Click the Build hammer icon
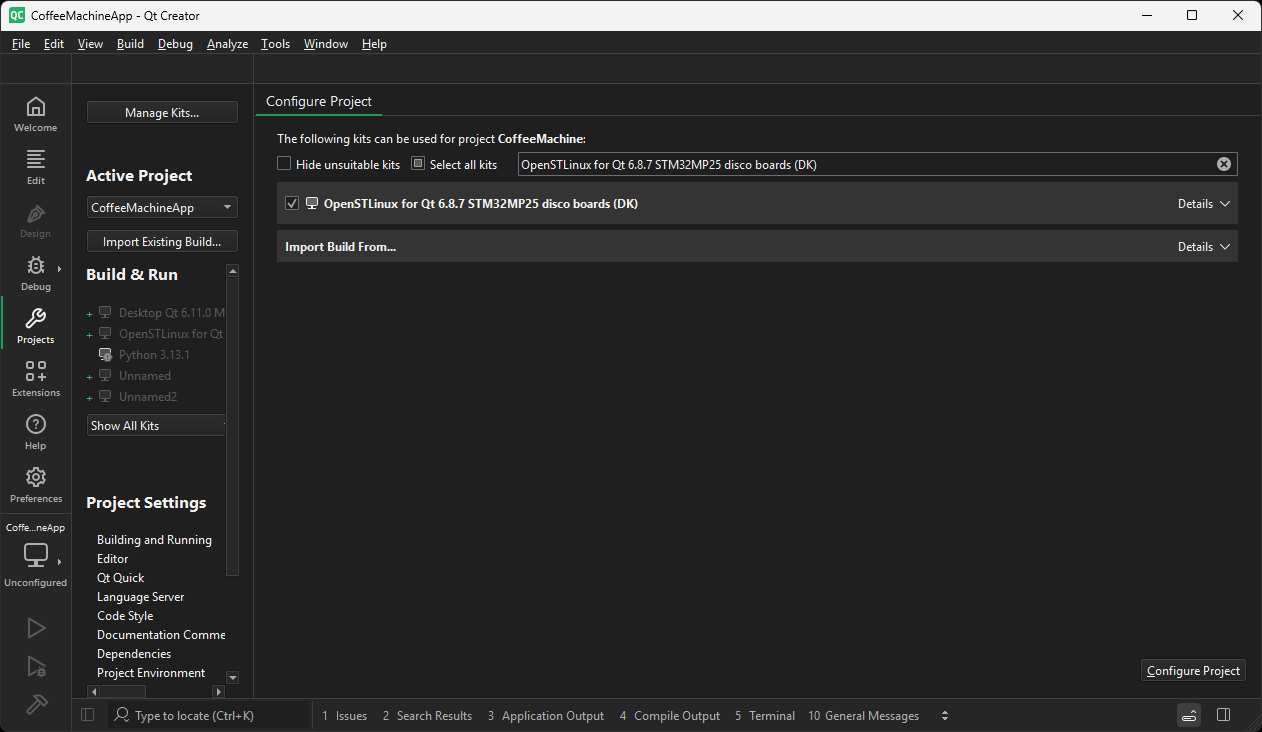This screenshot has width=1262, height=732. (35, 703)
